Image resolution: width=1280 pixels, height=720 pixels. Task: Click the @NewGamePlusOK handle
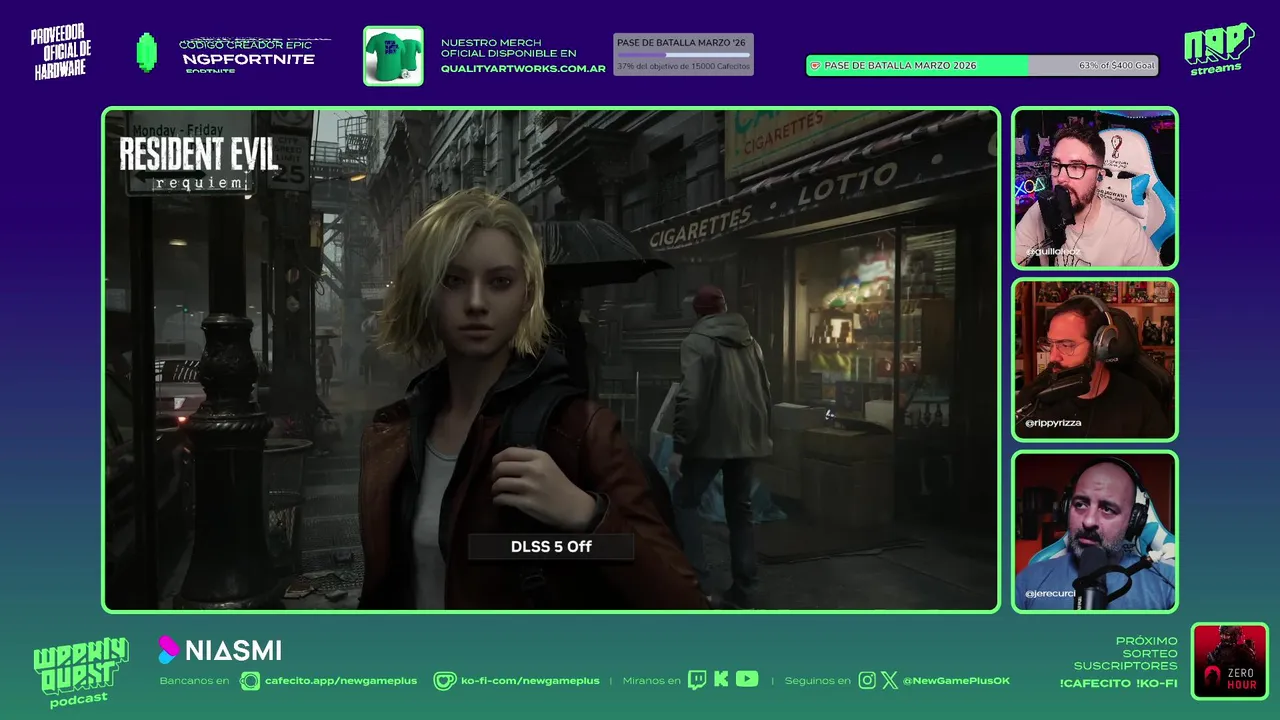point(956,681)
